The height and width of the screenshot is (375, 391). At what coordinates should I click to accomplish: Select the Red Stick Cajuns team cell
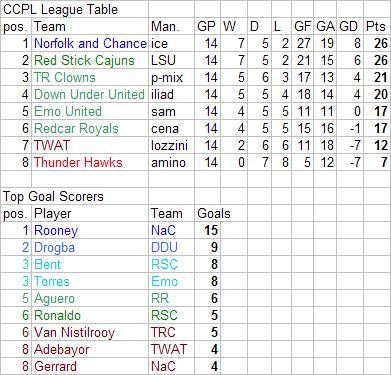[90, 60]
